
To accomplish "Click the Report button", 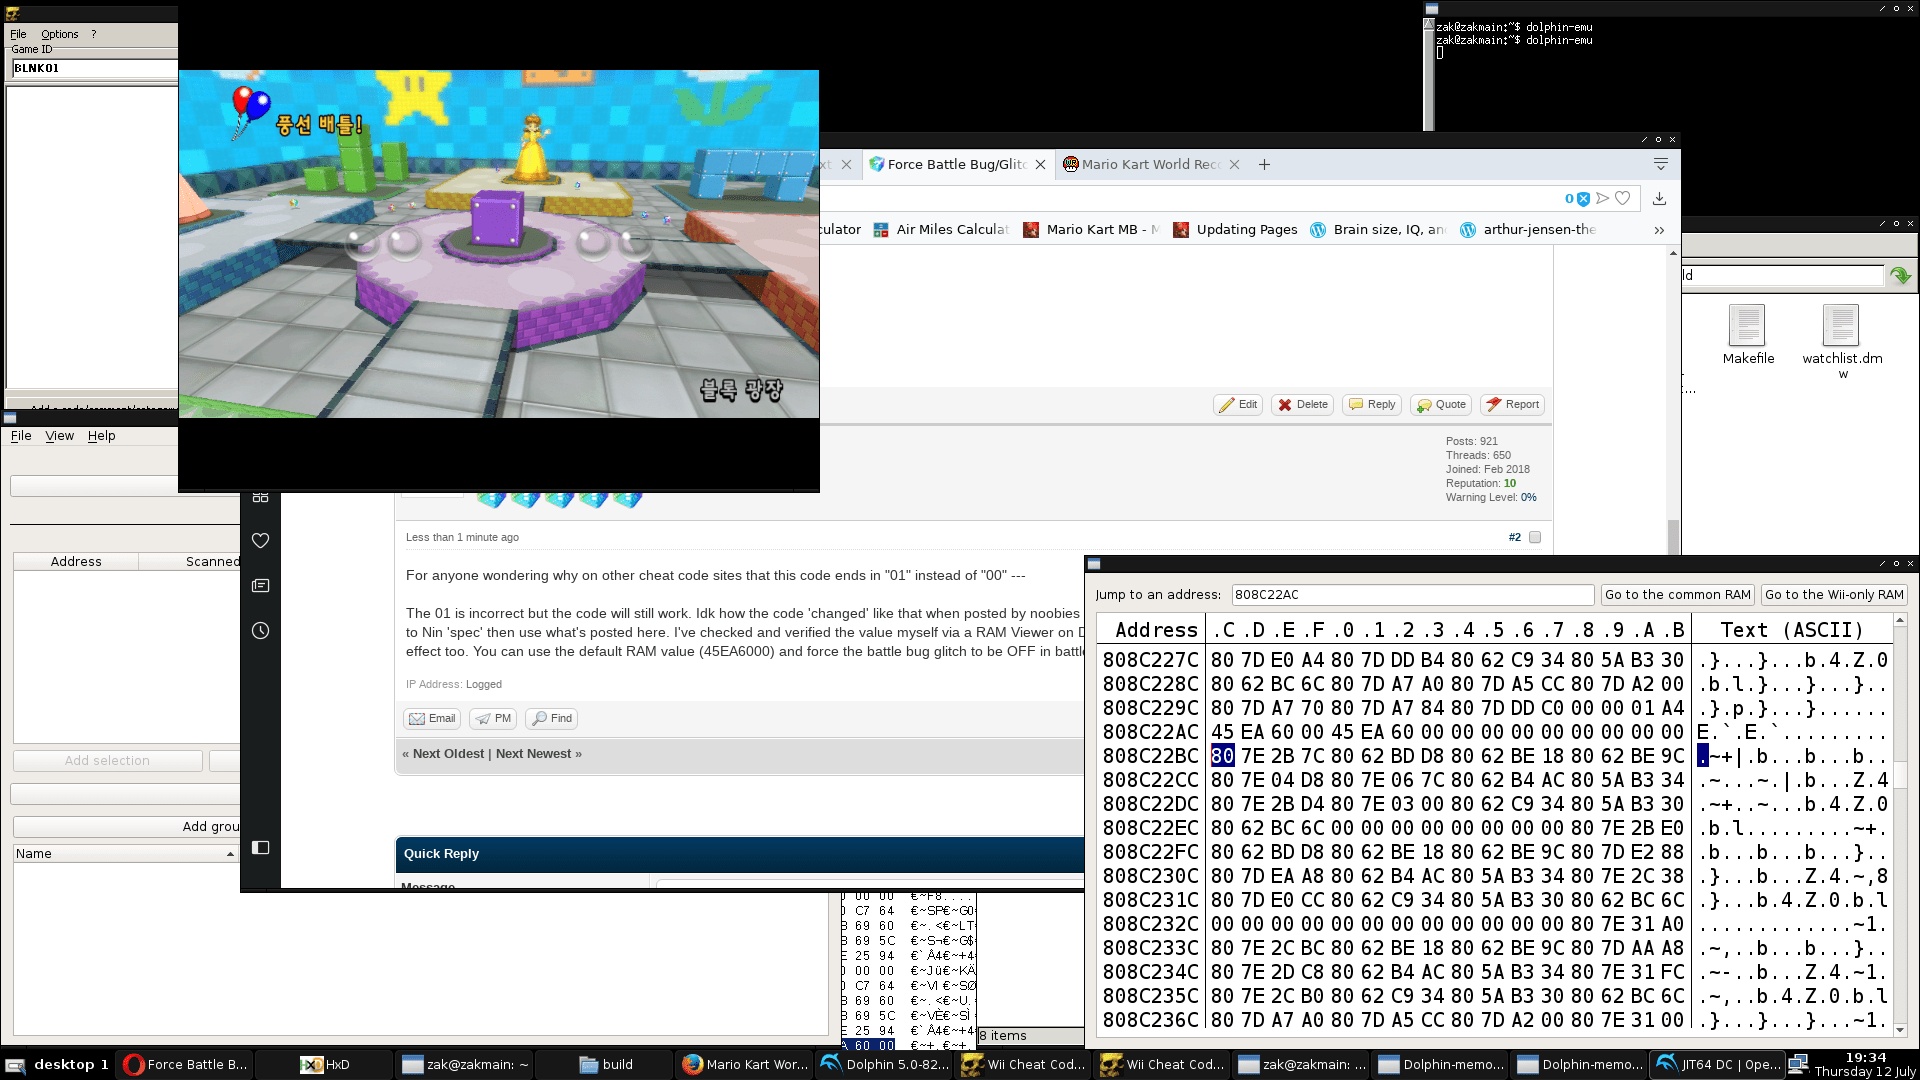I will [1512, 405].
